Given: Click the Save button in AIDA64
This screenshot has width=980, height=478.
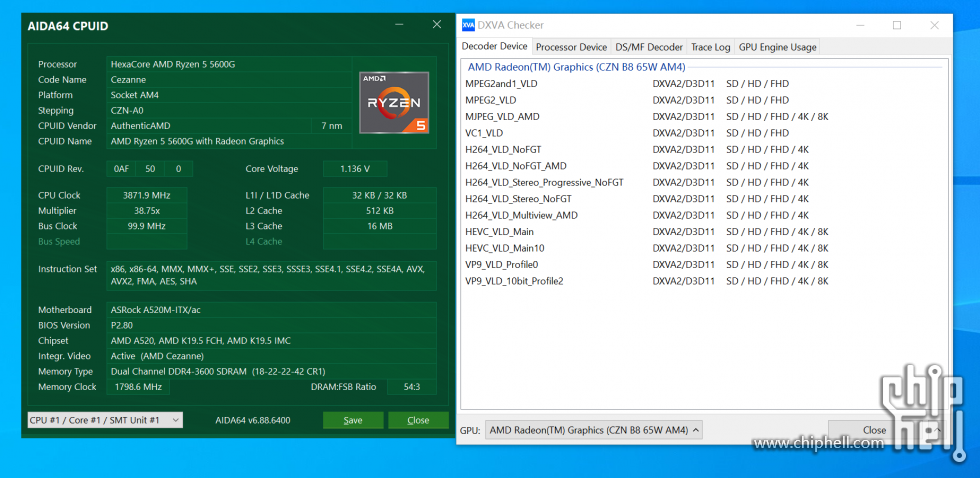Looking at the screenshot, I should pyautogui.click(x=353, y=420).
